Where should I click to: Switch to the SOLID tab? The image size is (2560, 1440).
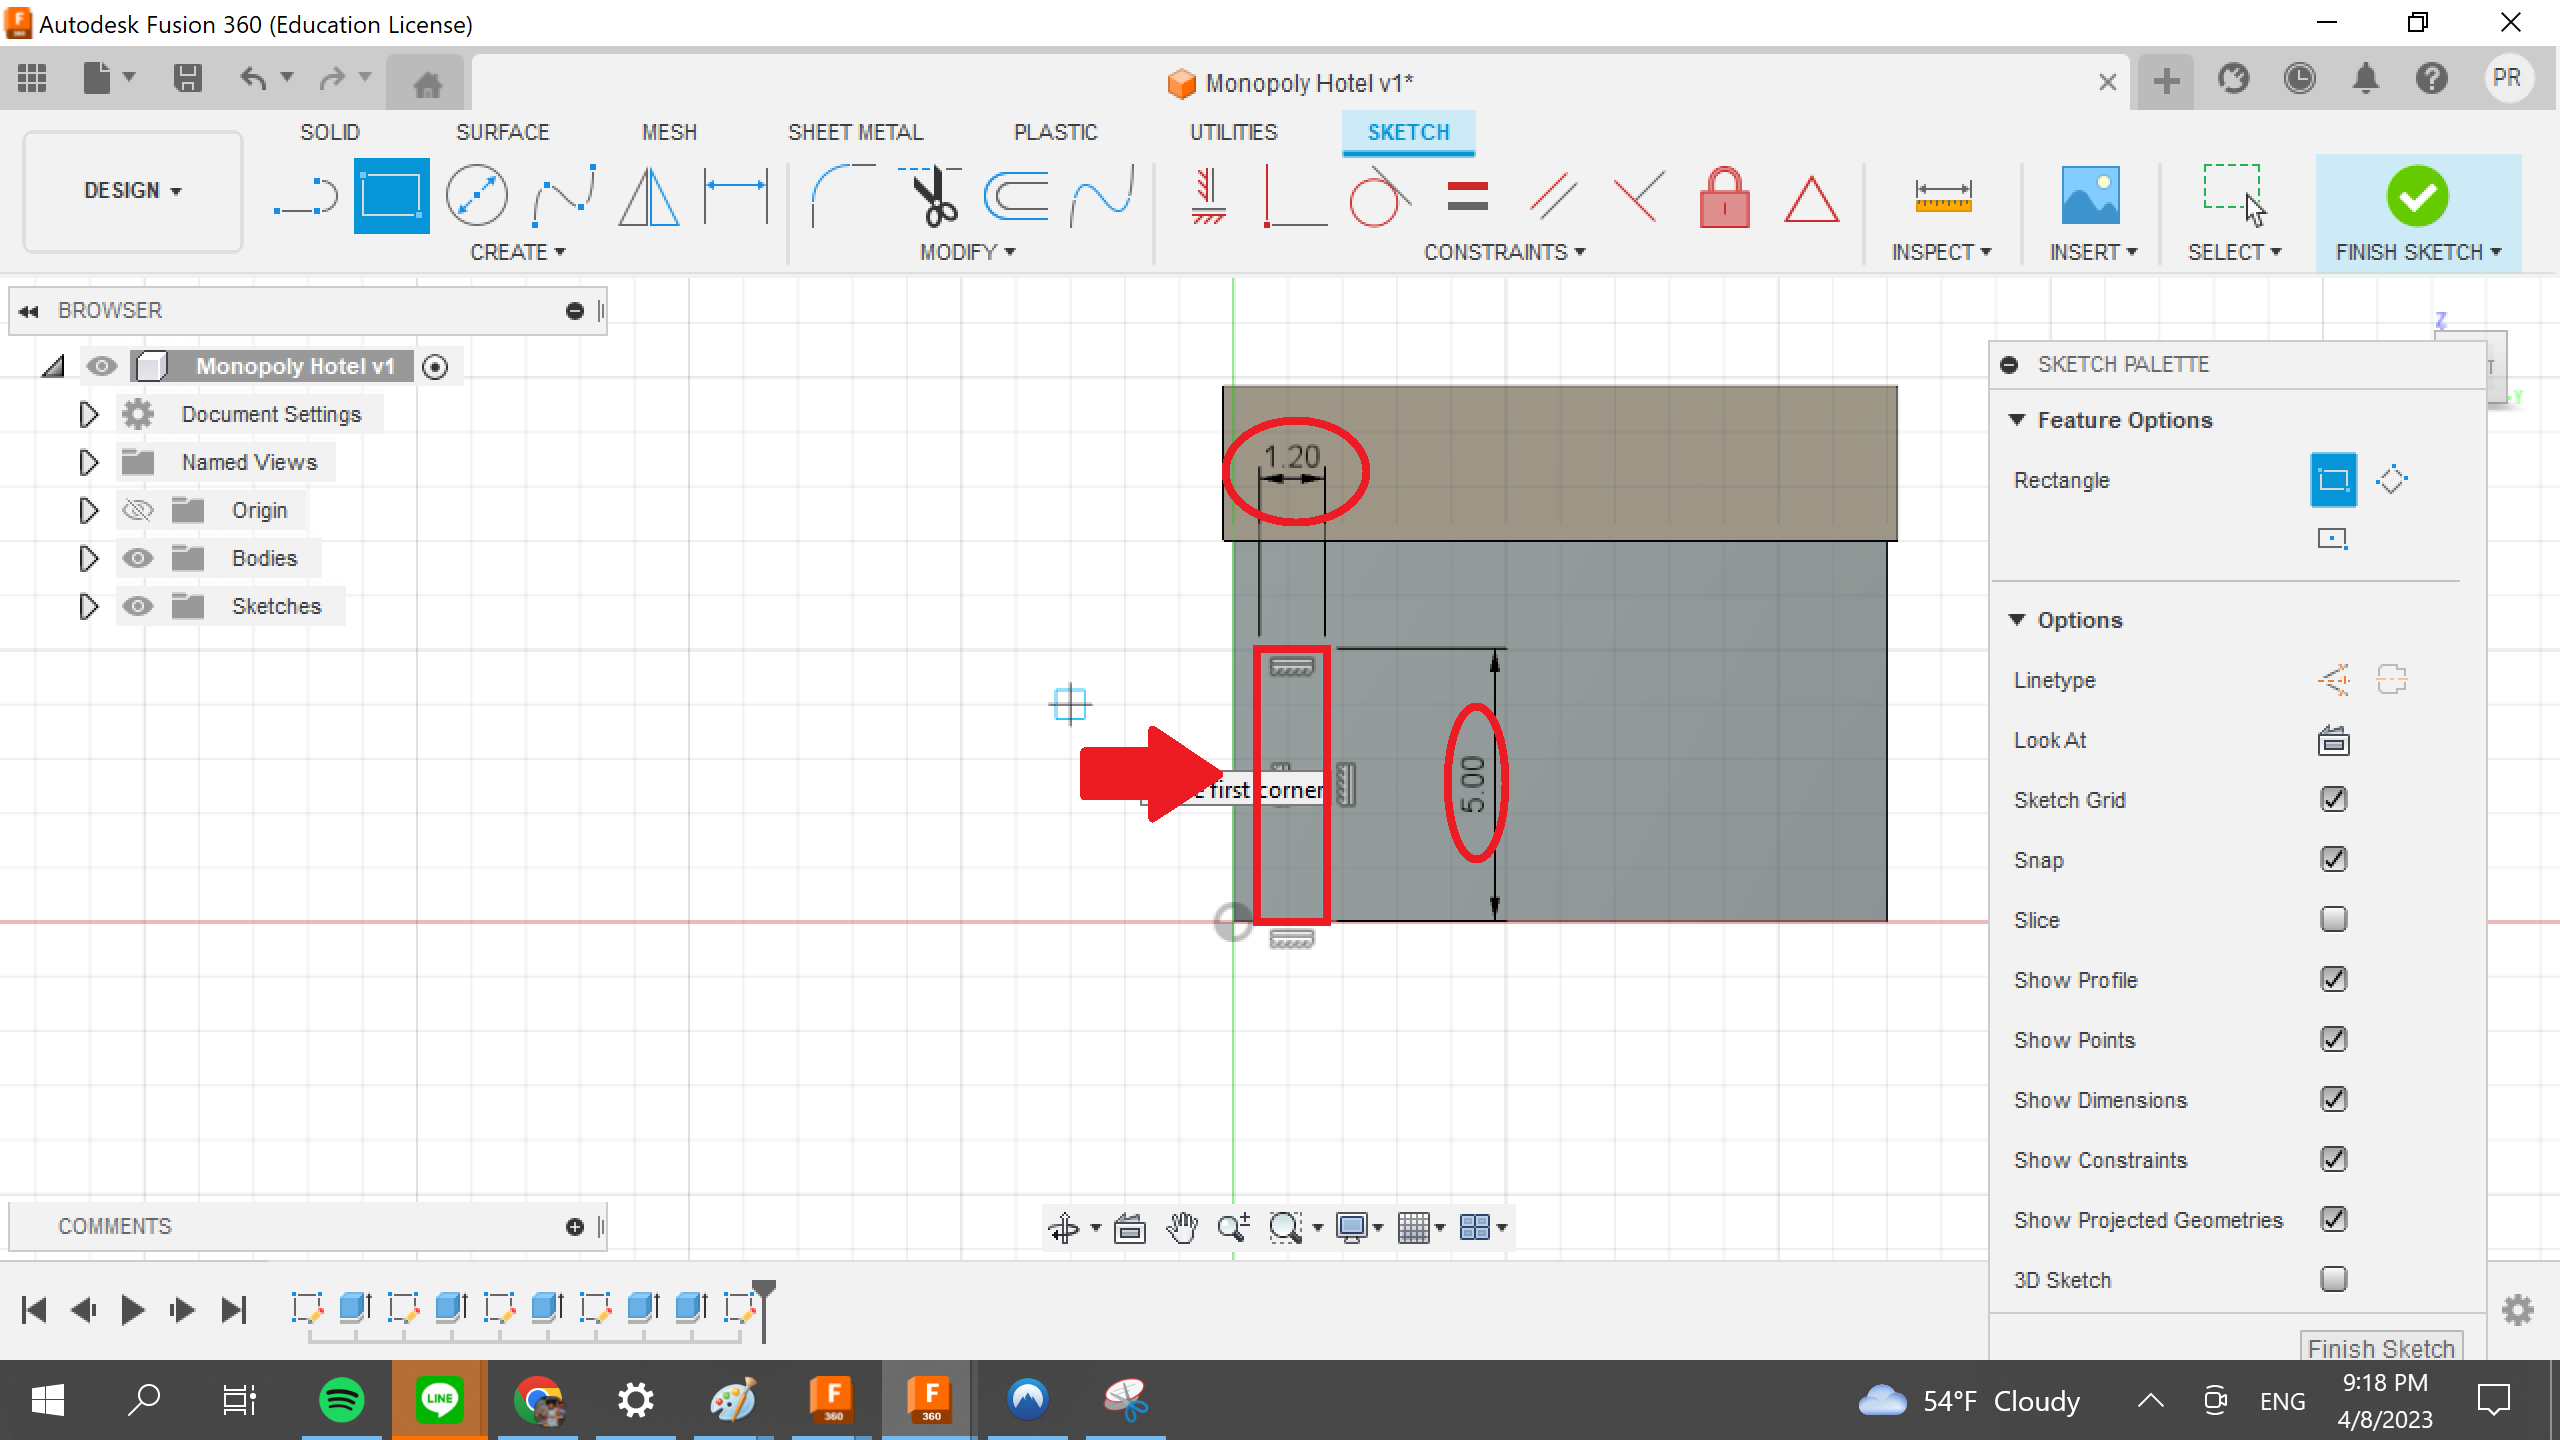(330, 131)
